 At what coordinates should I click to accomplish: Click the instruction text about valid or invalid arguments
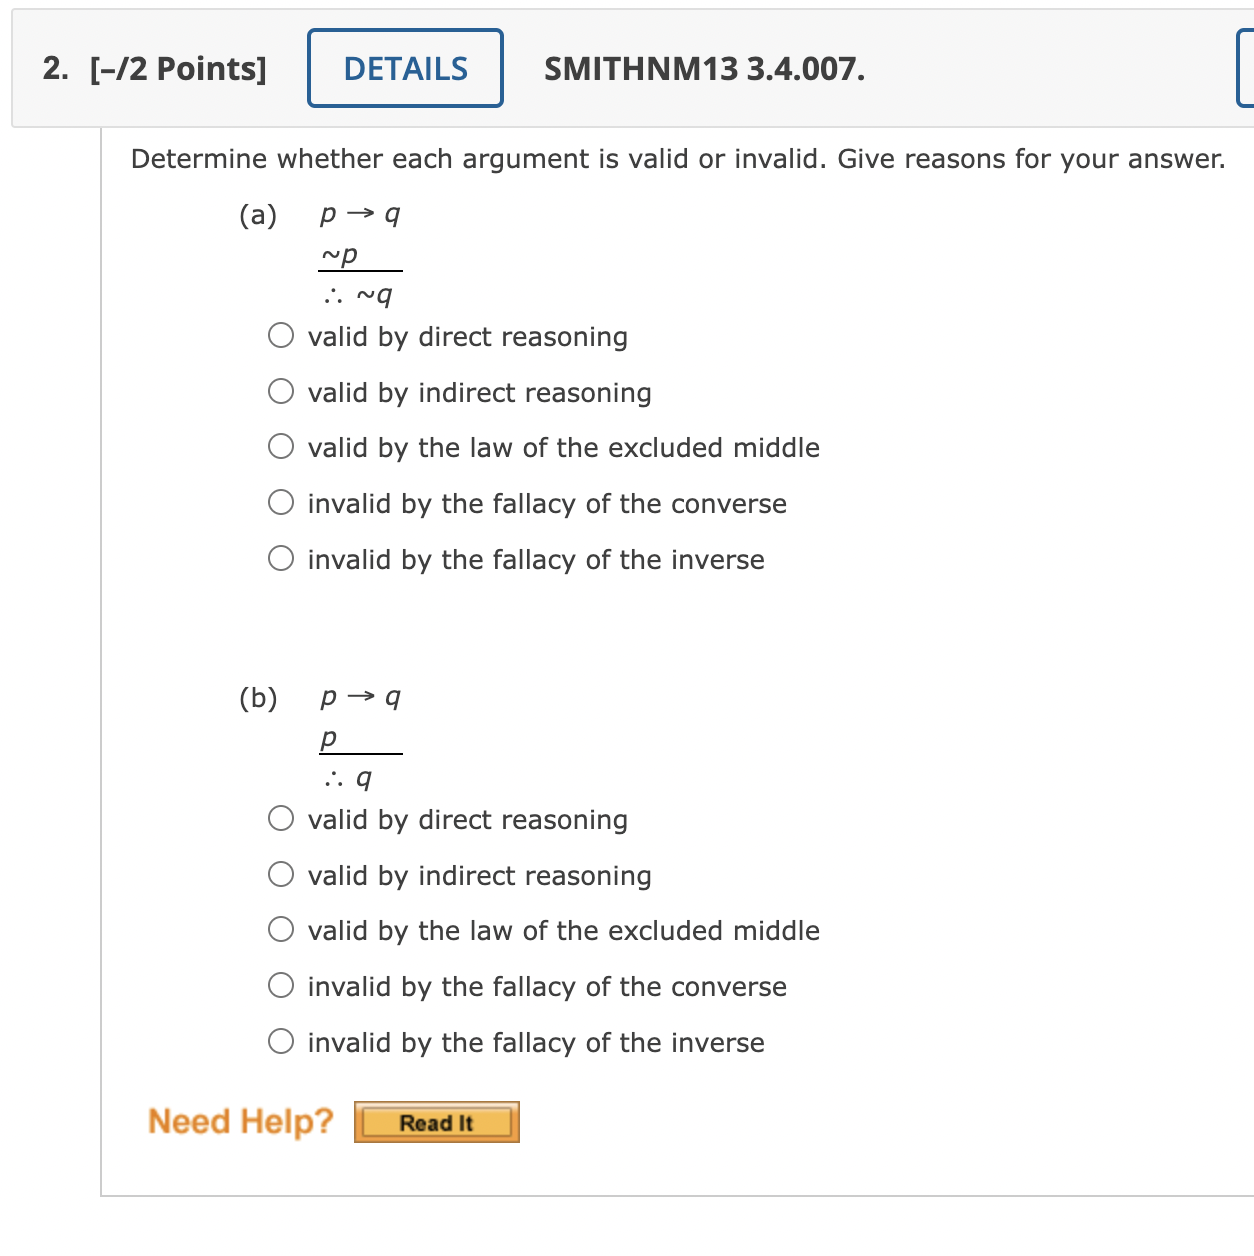coord(678,158)
